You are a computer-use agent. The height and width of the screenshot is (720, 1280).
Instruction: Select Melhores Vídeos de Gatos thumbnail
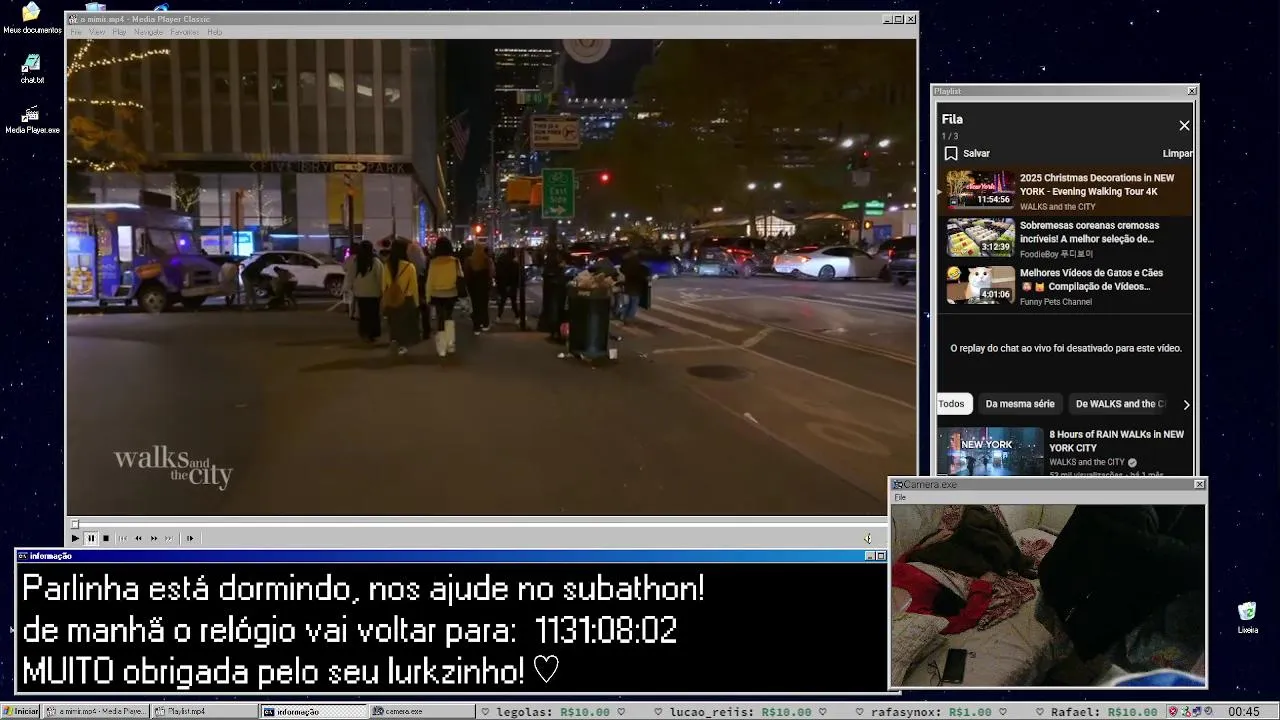981,284
